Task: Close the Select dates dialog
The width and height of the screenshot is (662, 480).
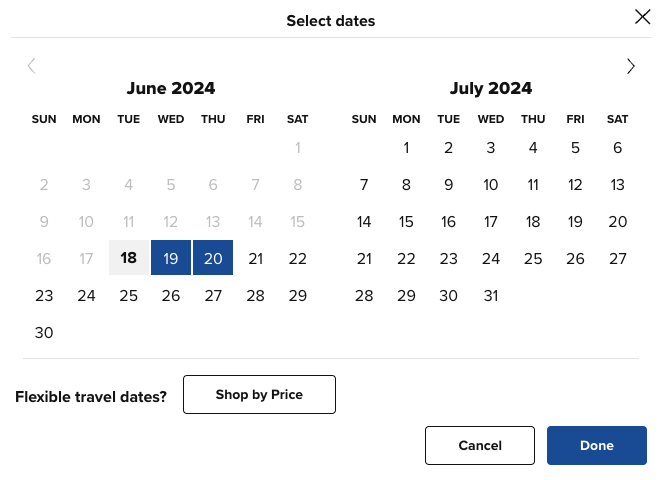Action: click(x=642, y=16)
